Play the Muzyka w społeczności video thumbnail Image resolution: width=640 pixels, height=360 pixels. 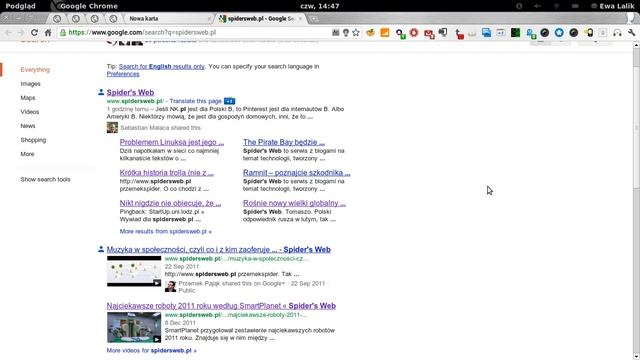coord(134,271)
